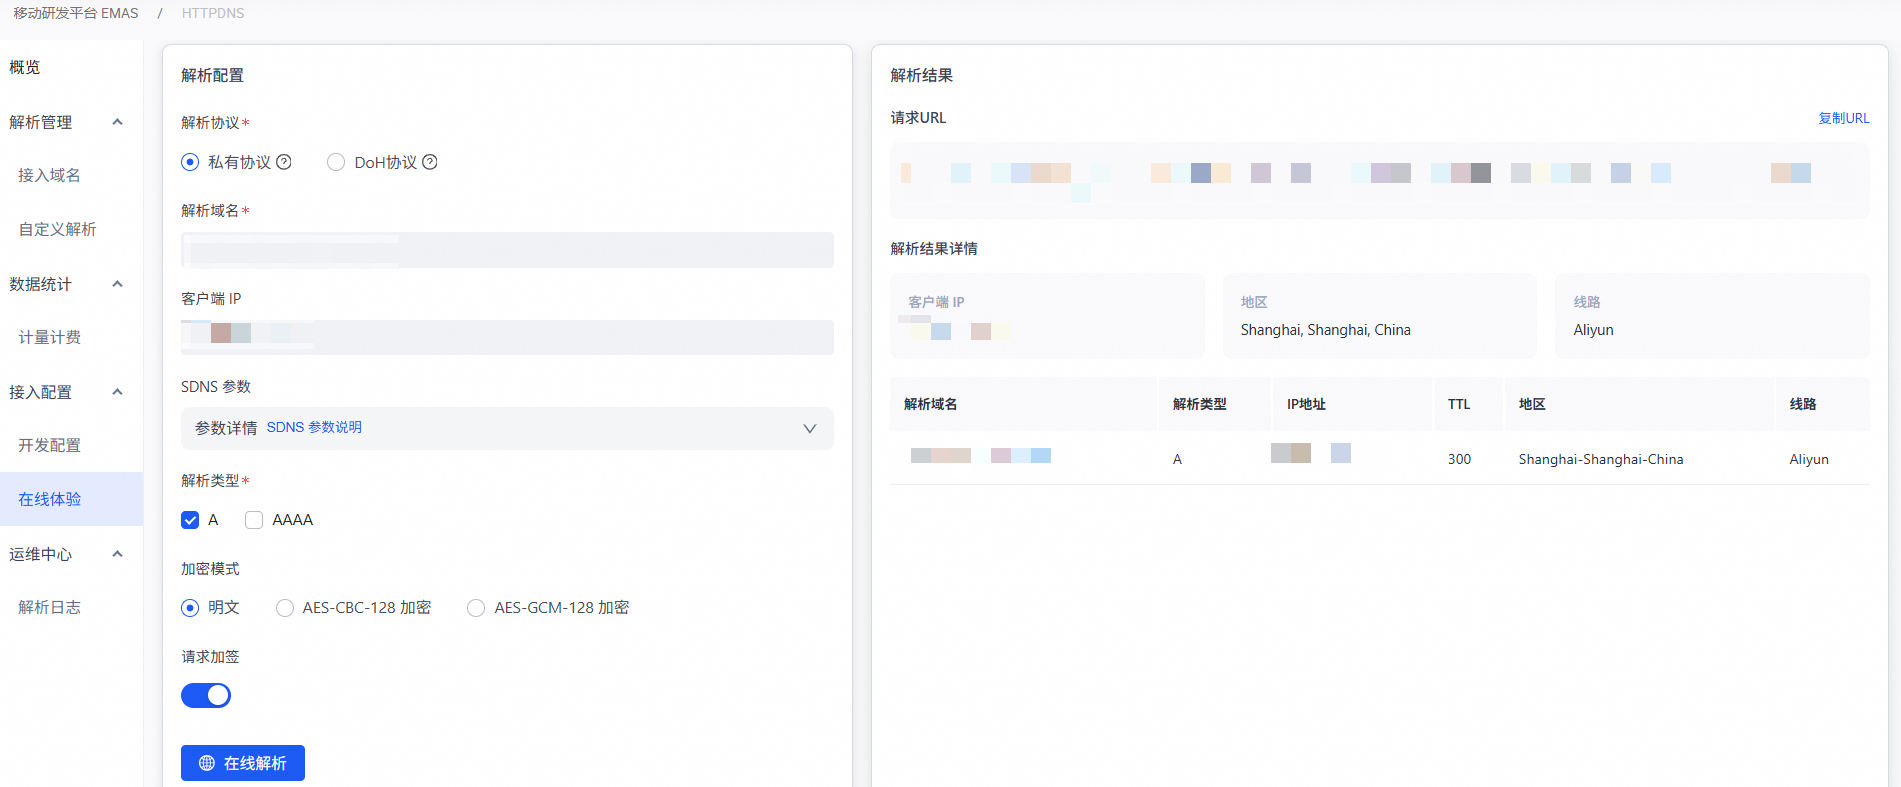The height and width of the screenshot is (787, 1901).
Task: Choose 明文 encryption mode
Action: point(190,608)
